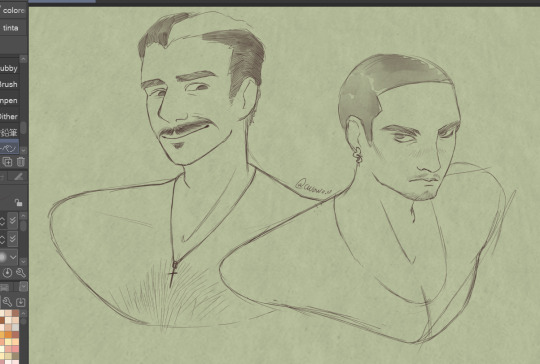Pick the olive-tan color swatch
This screenshot has width=540, height=364.
[x=15, y=356]
